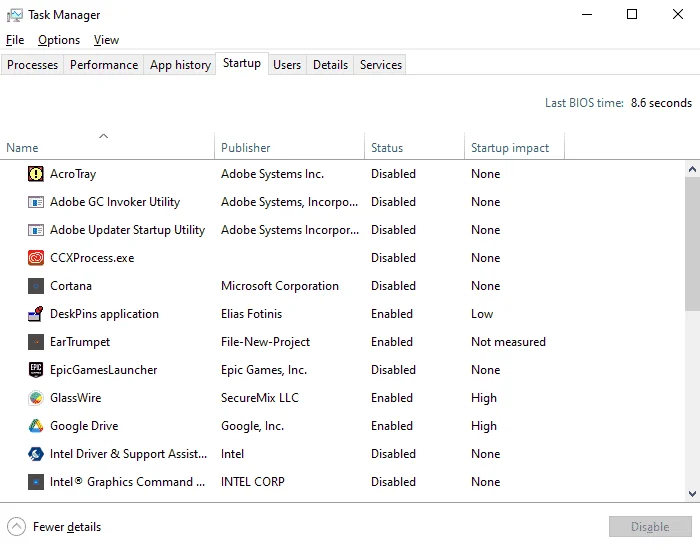Viewport: 700px width, 550px height.
Task: Sort list by Name column header
Action: [107, 146]
